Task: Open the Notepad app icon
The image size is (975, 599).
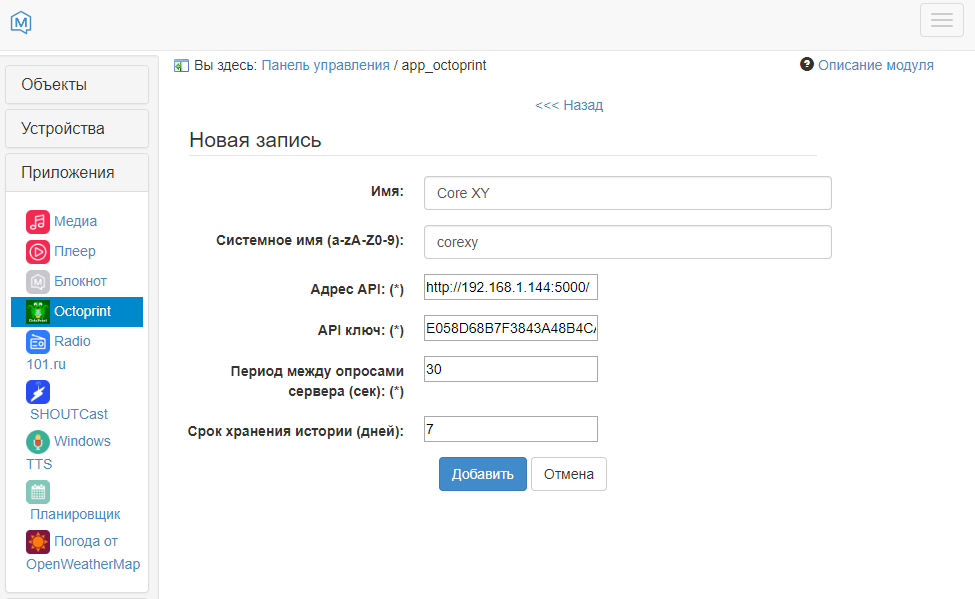Action: click(x=38, y=281)
